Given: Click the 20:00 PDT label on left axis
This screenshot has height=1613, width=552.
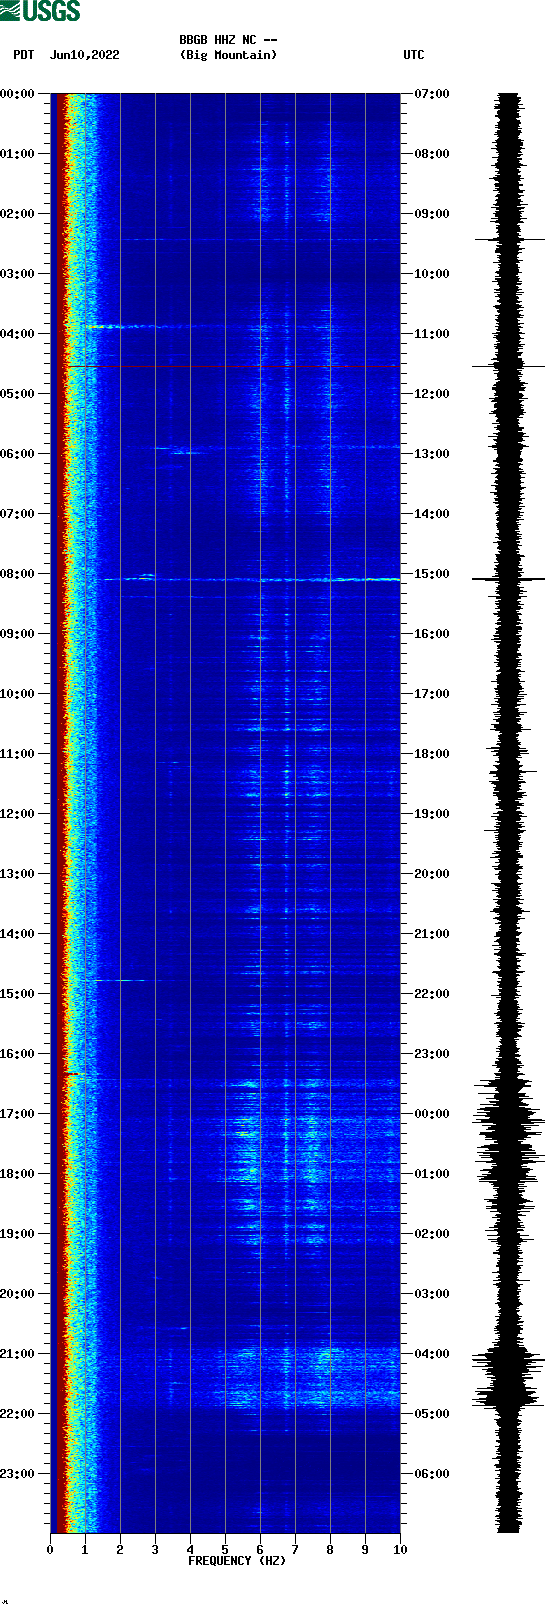Looking at the screenshot, I should (x=18, y=1294).
